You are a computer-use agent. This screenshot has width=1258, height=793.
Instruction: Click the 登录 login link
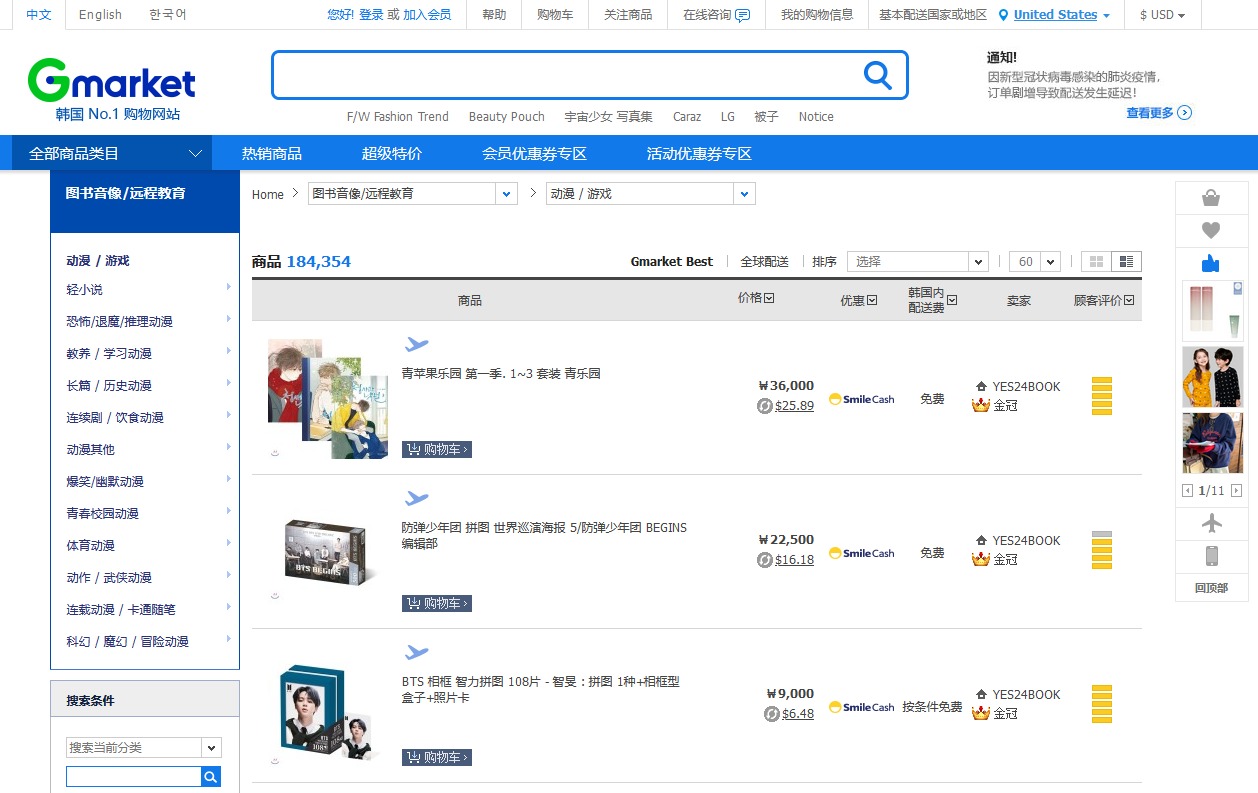371,15
